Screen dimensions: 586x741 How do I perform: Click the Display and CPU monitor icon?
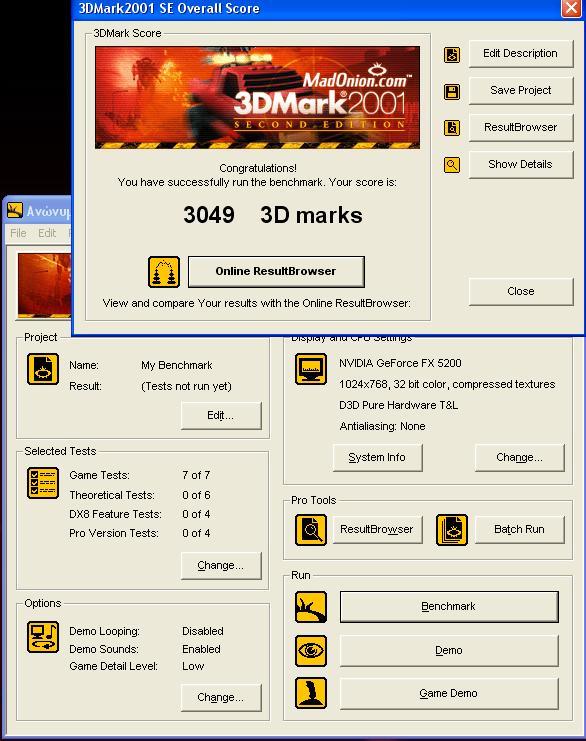pyautogui.click(x=311, y=369)
